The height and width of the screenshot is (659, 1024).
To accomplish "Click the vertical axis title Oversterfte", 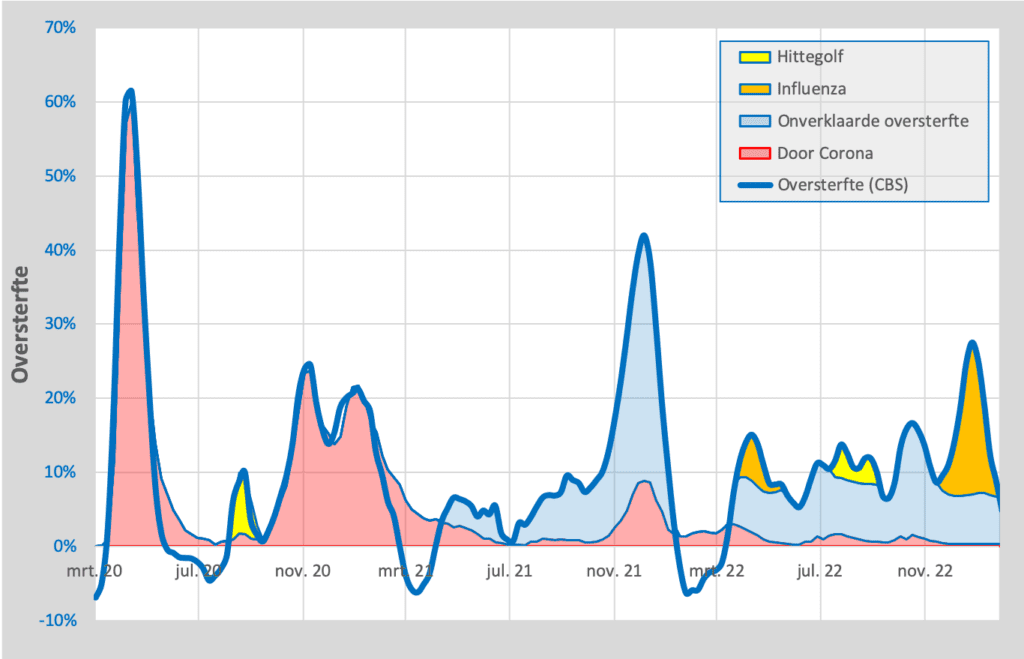I will (20, 324).
